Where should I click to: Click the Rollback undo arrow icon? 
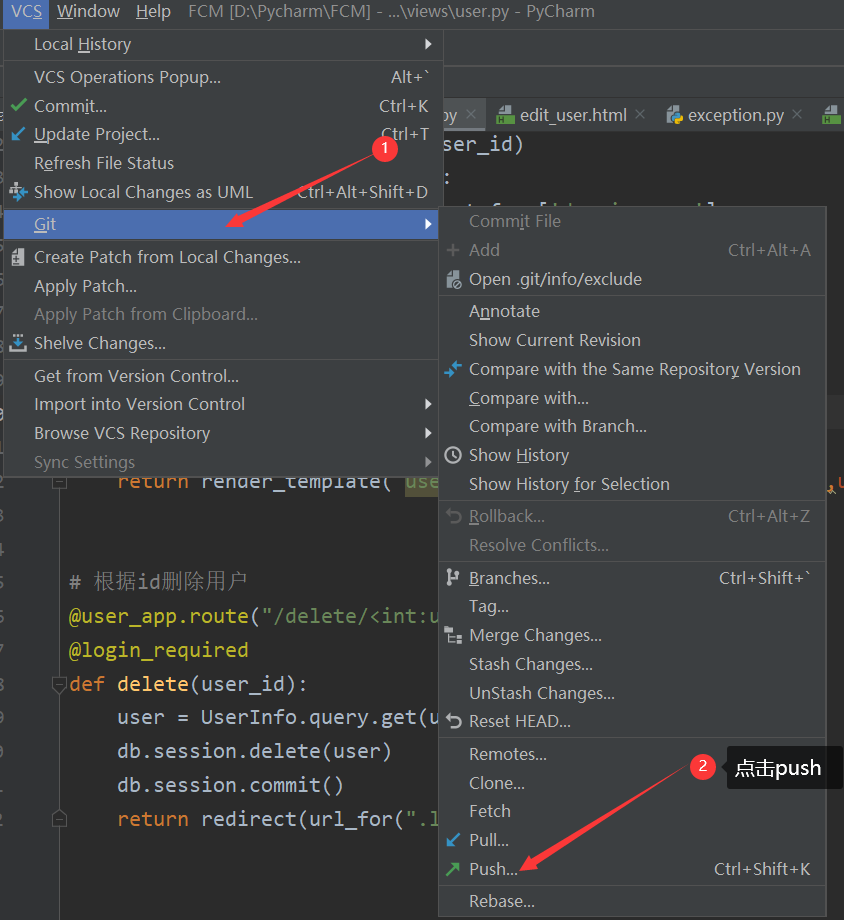(453, 516)
